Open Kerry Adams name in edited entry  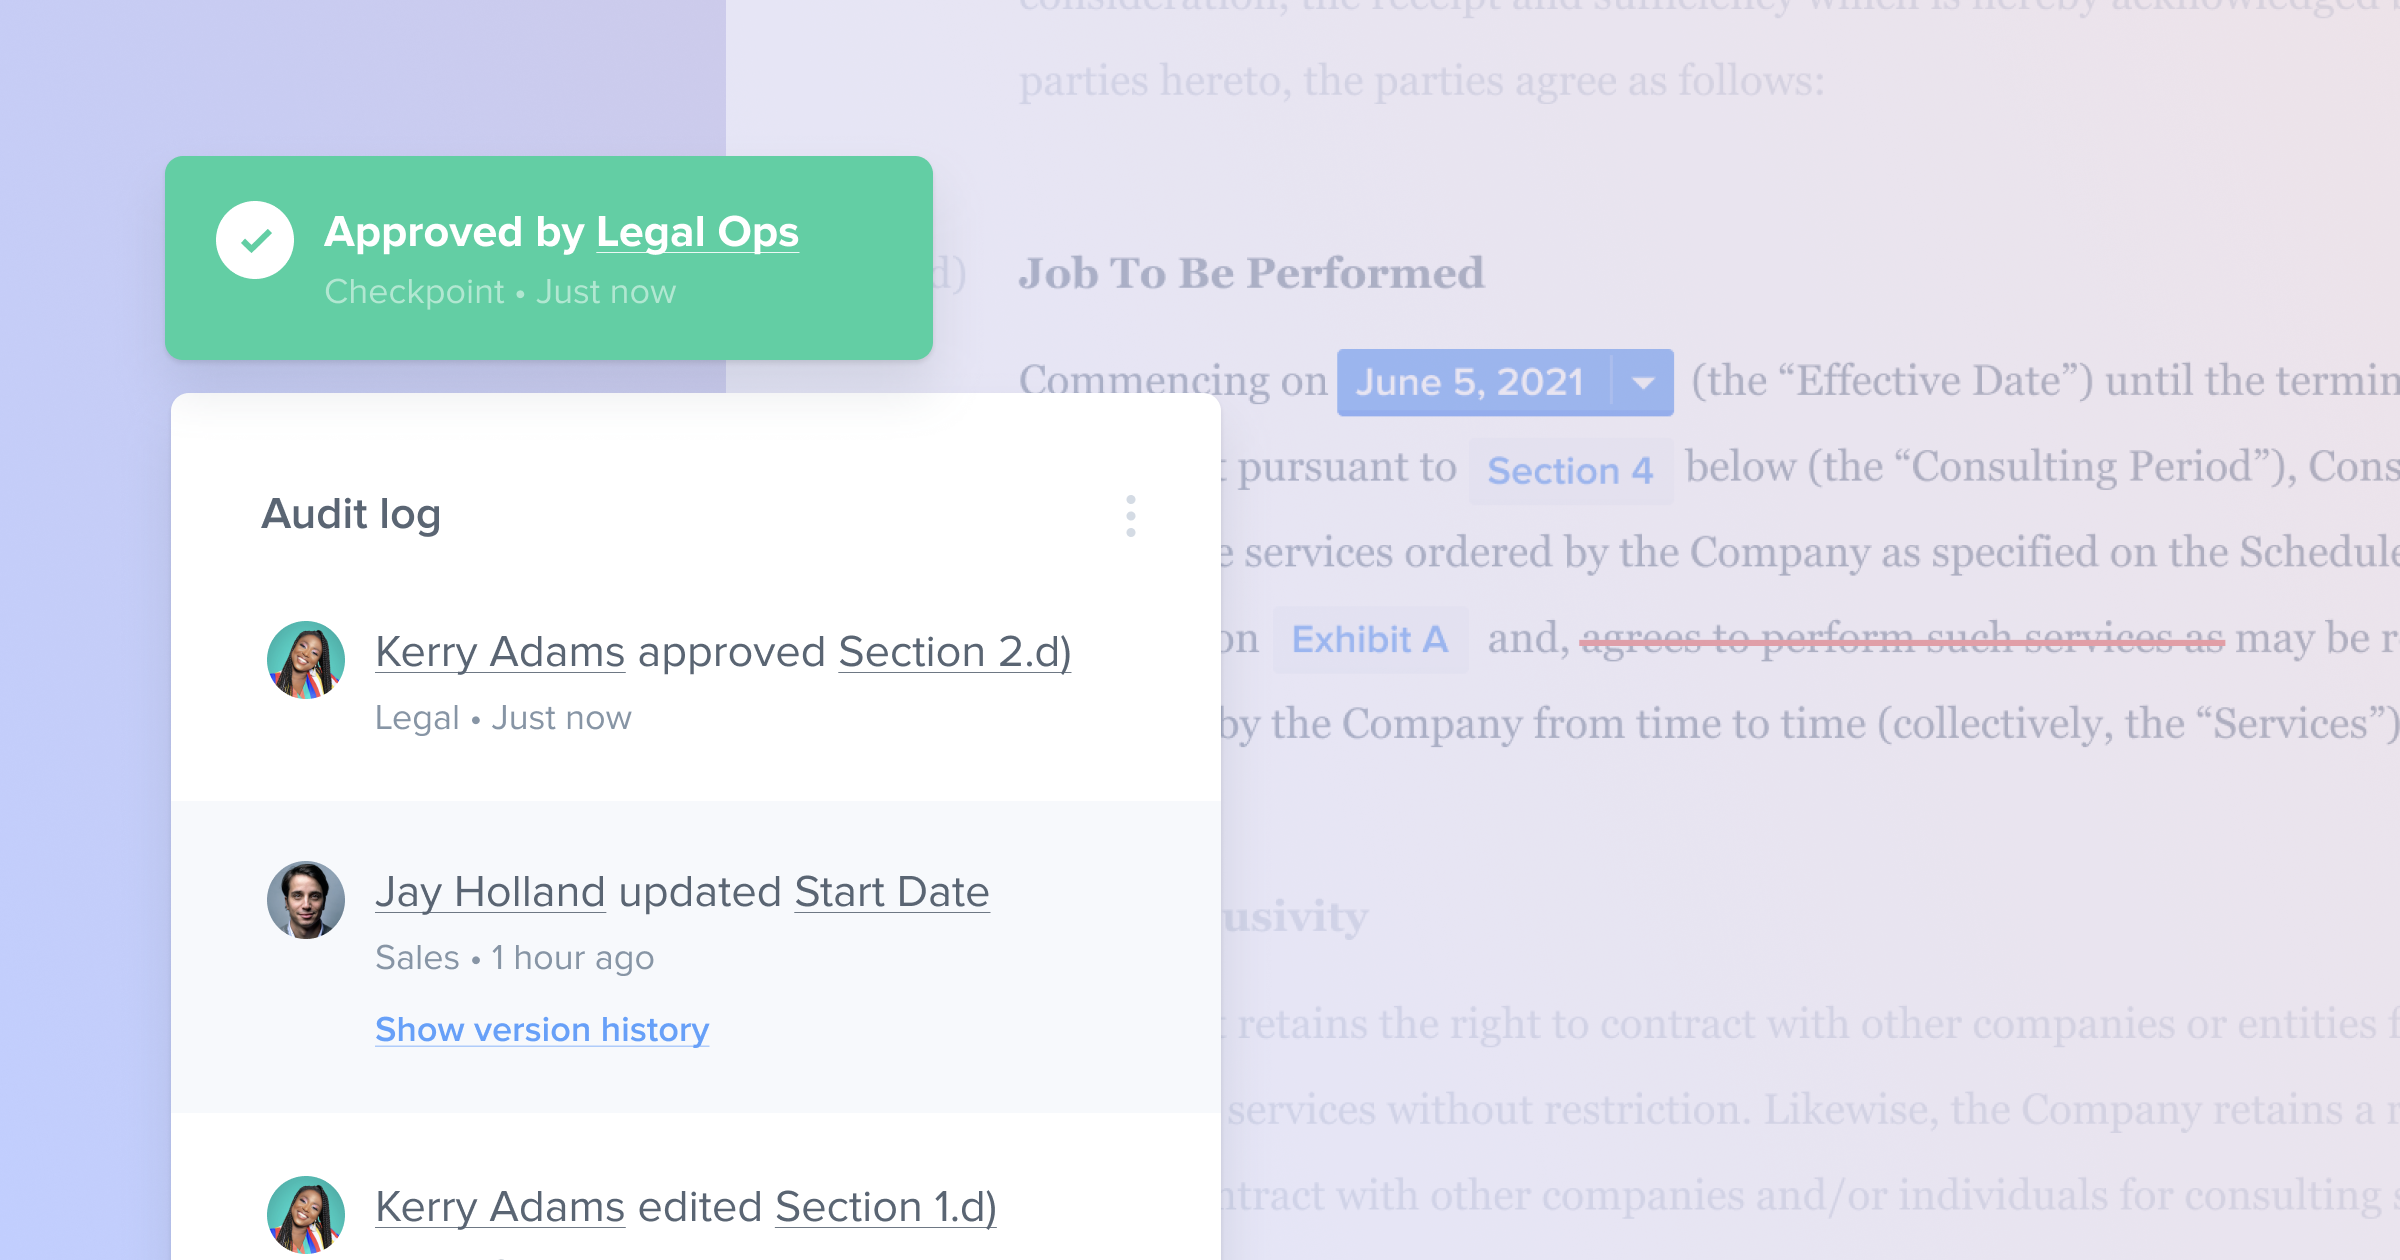500,1207
